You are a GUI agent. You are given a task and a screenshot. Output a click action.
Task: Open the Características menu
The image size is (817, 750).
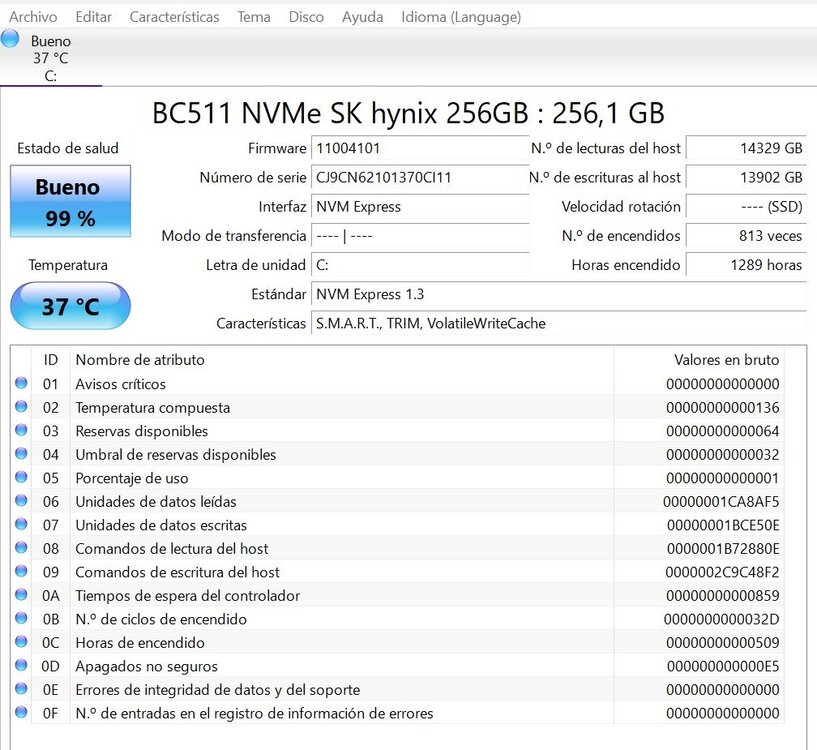[174, 17]
